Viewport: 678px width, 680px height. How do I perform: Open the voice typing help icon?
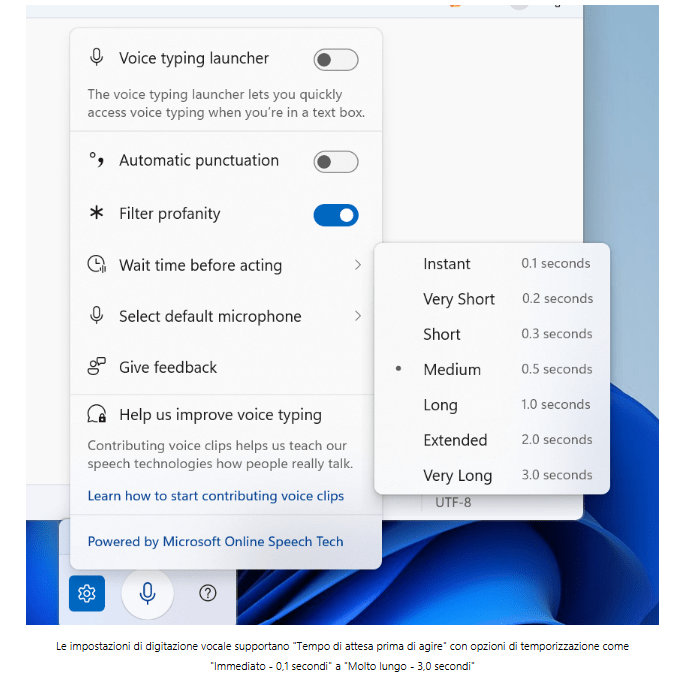click(208, 593)
